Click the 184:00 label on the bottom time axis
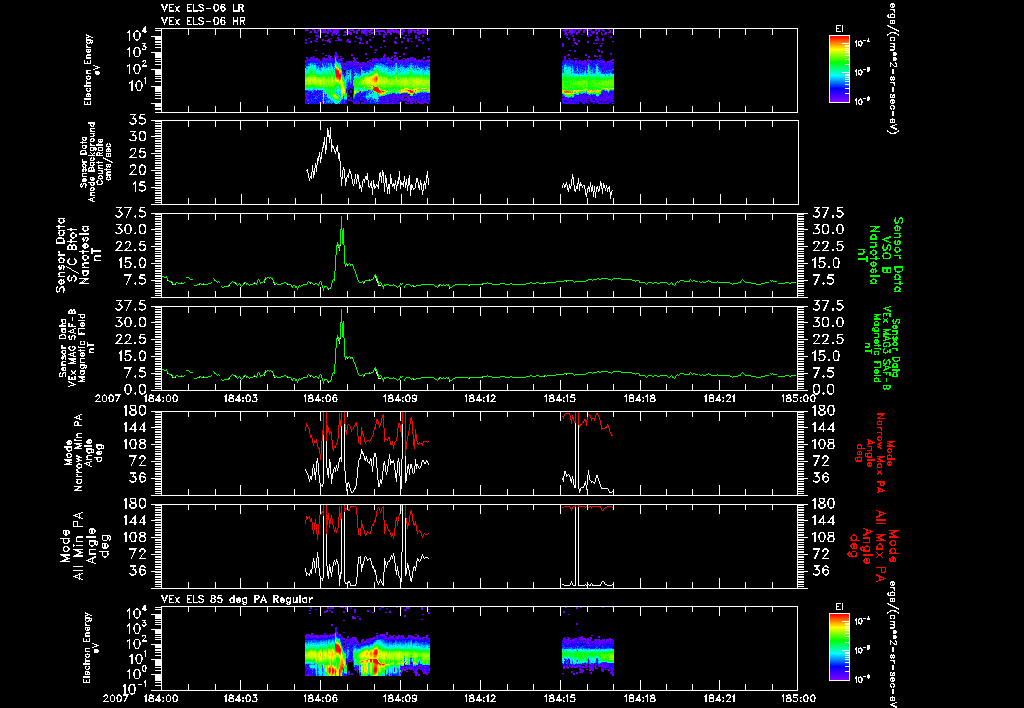 click(161, 698)
